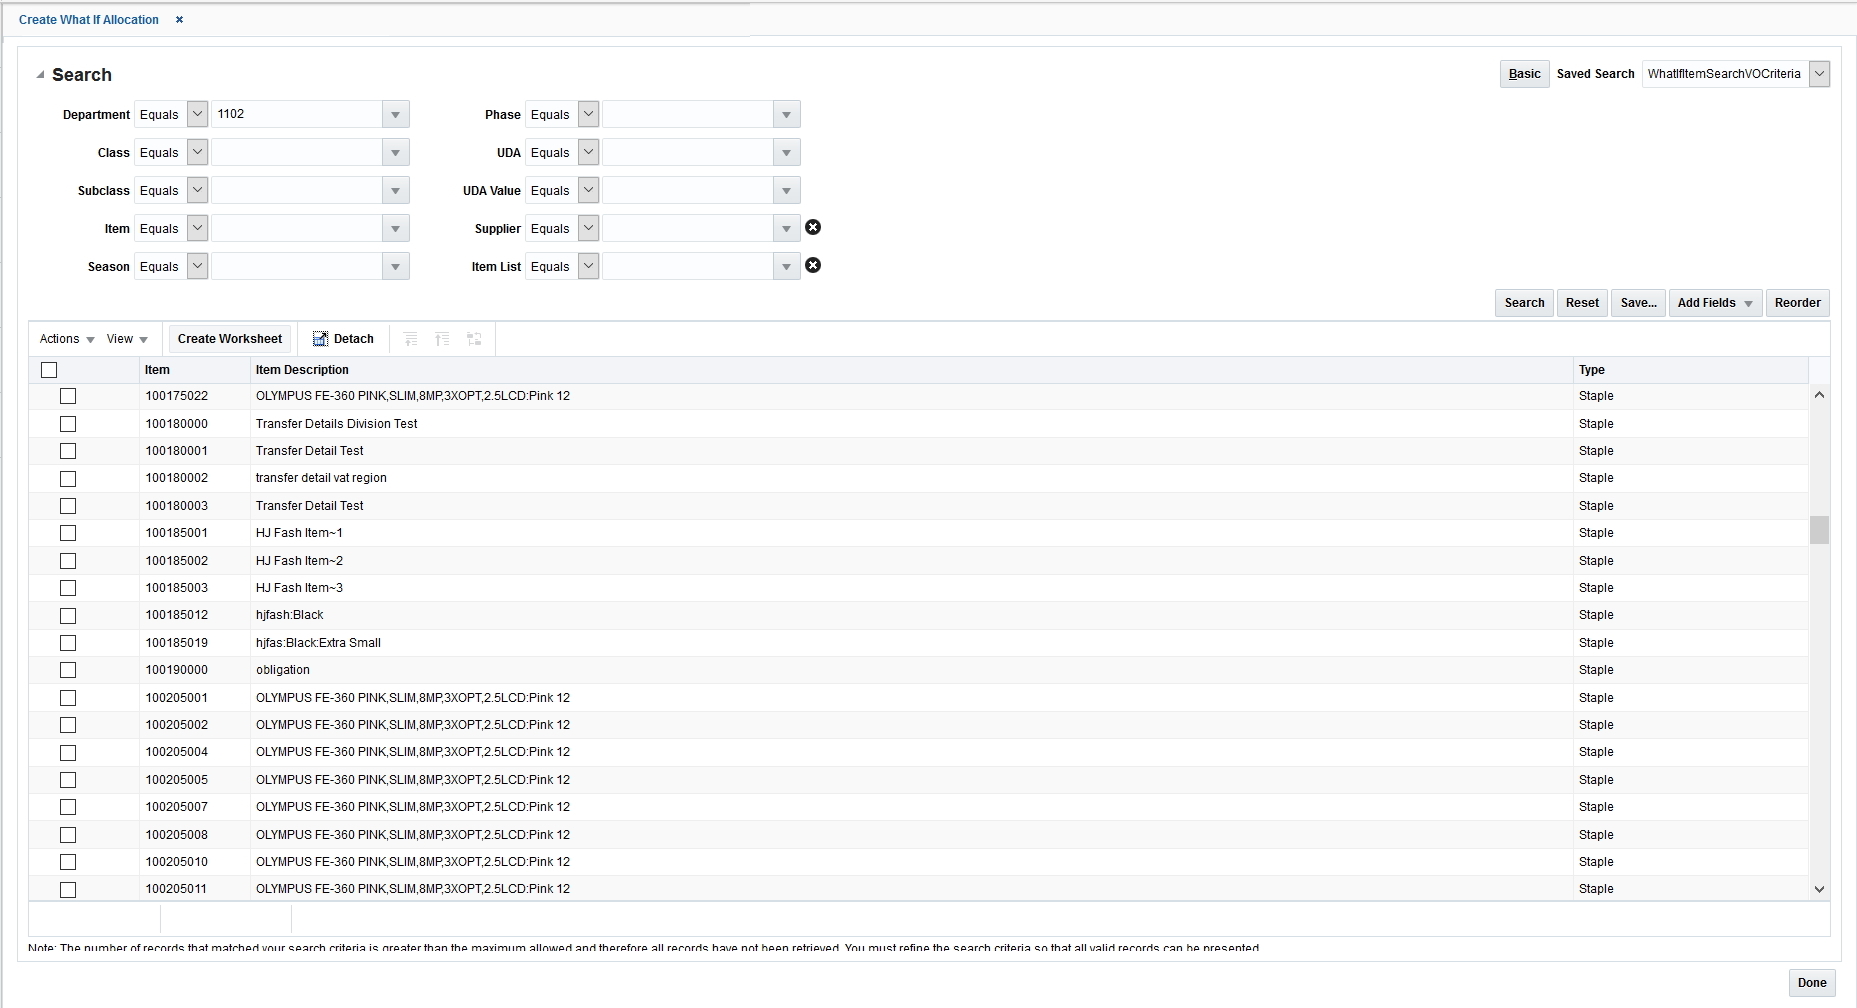Viewport: 1857px width, 1008px height.
Task: Click the show-as-top hierarchy icon
Action: (x=474, y=339)
